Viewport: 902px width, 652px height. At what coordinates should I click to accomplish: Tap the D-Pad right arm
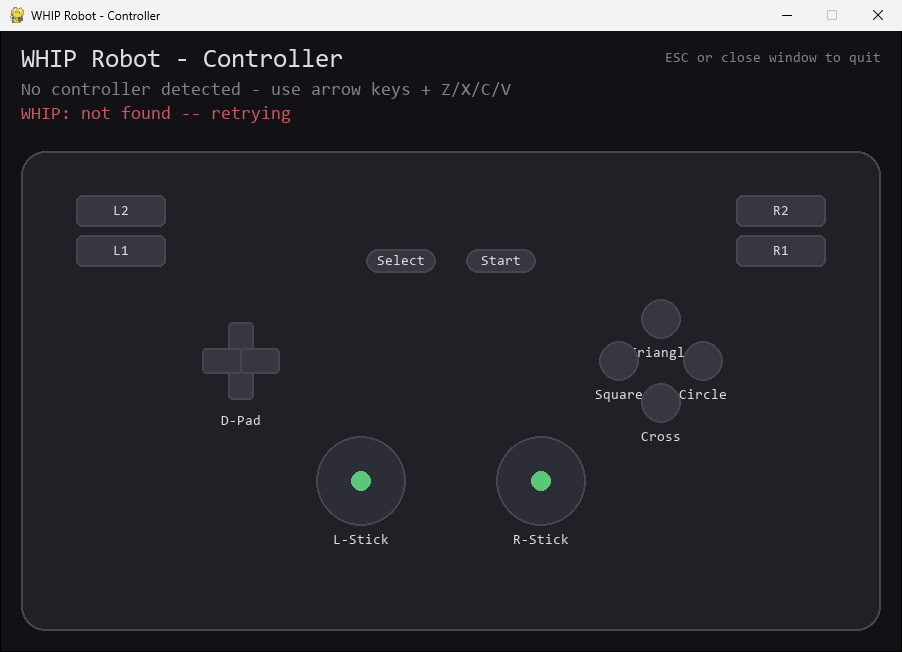(260, 361)
